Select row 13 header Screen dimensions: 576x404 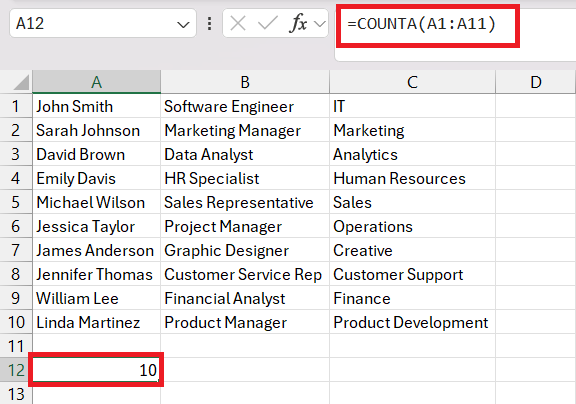point(16,393)
